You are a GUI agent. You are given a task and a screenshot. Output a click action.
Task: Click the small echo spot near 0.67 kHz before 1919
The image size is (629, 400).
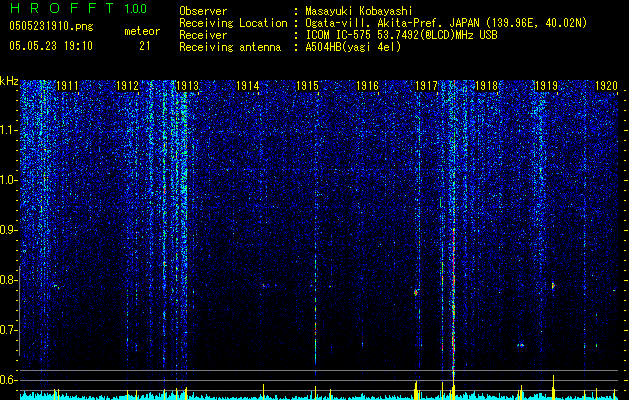click(520, 345)
